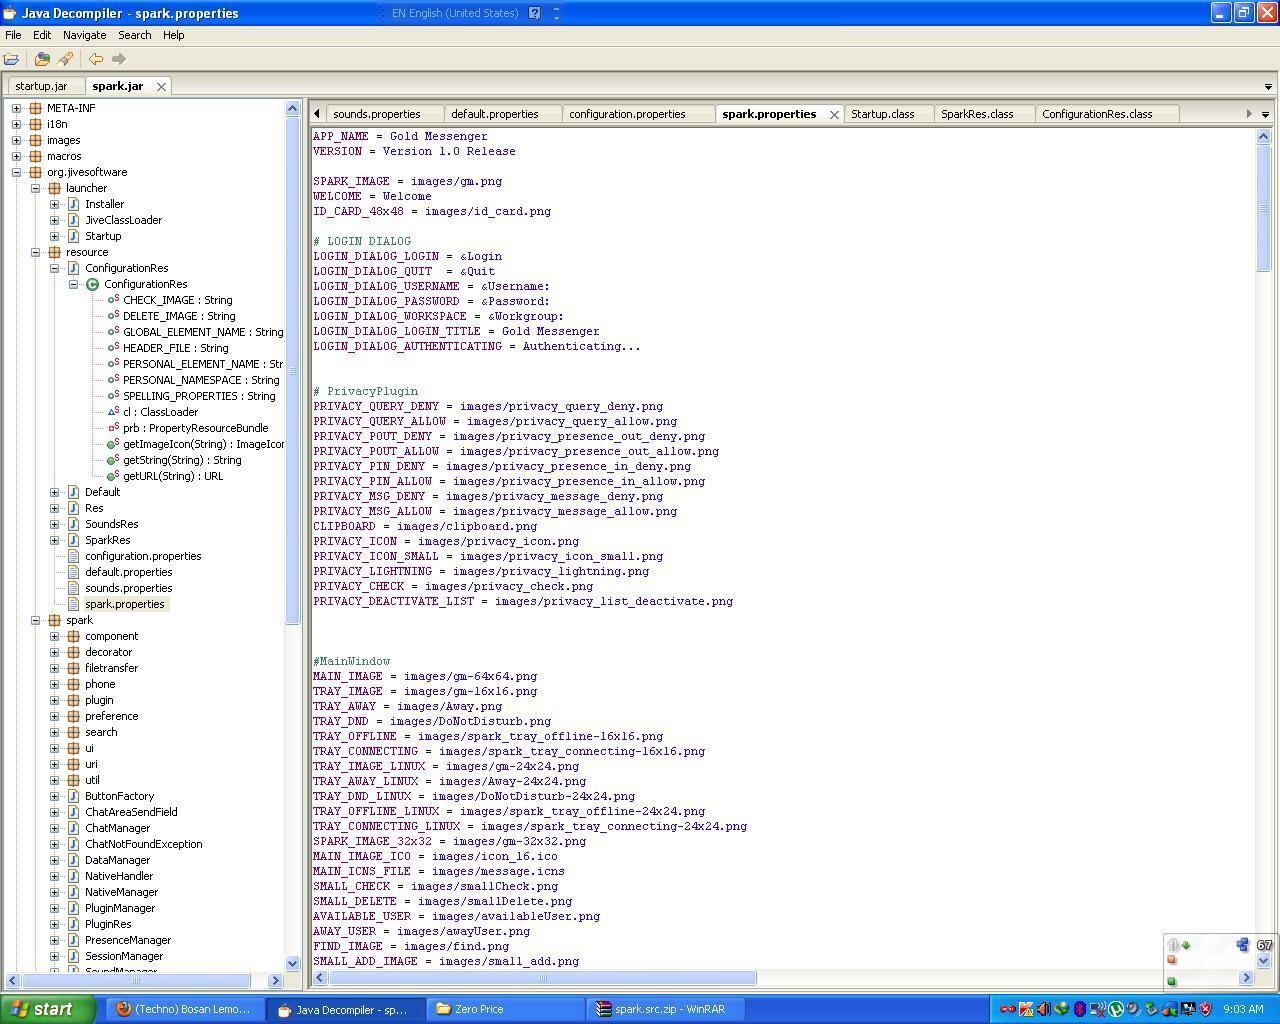
Task: Collapse the org.jivesoftware package node
Action: (17, 172)
